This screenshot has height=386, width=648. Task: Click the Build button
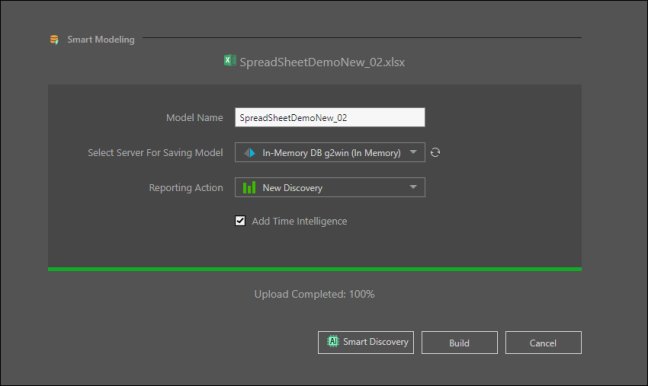coord(459,342)
